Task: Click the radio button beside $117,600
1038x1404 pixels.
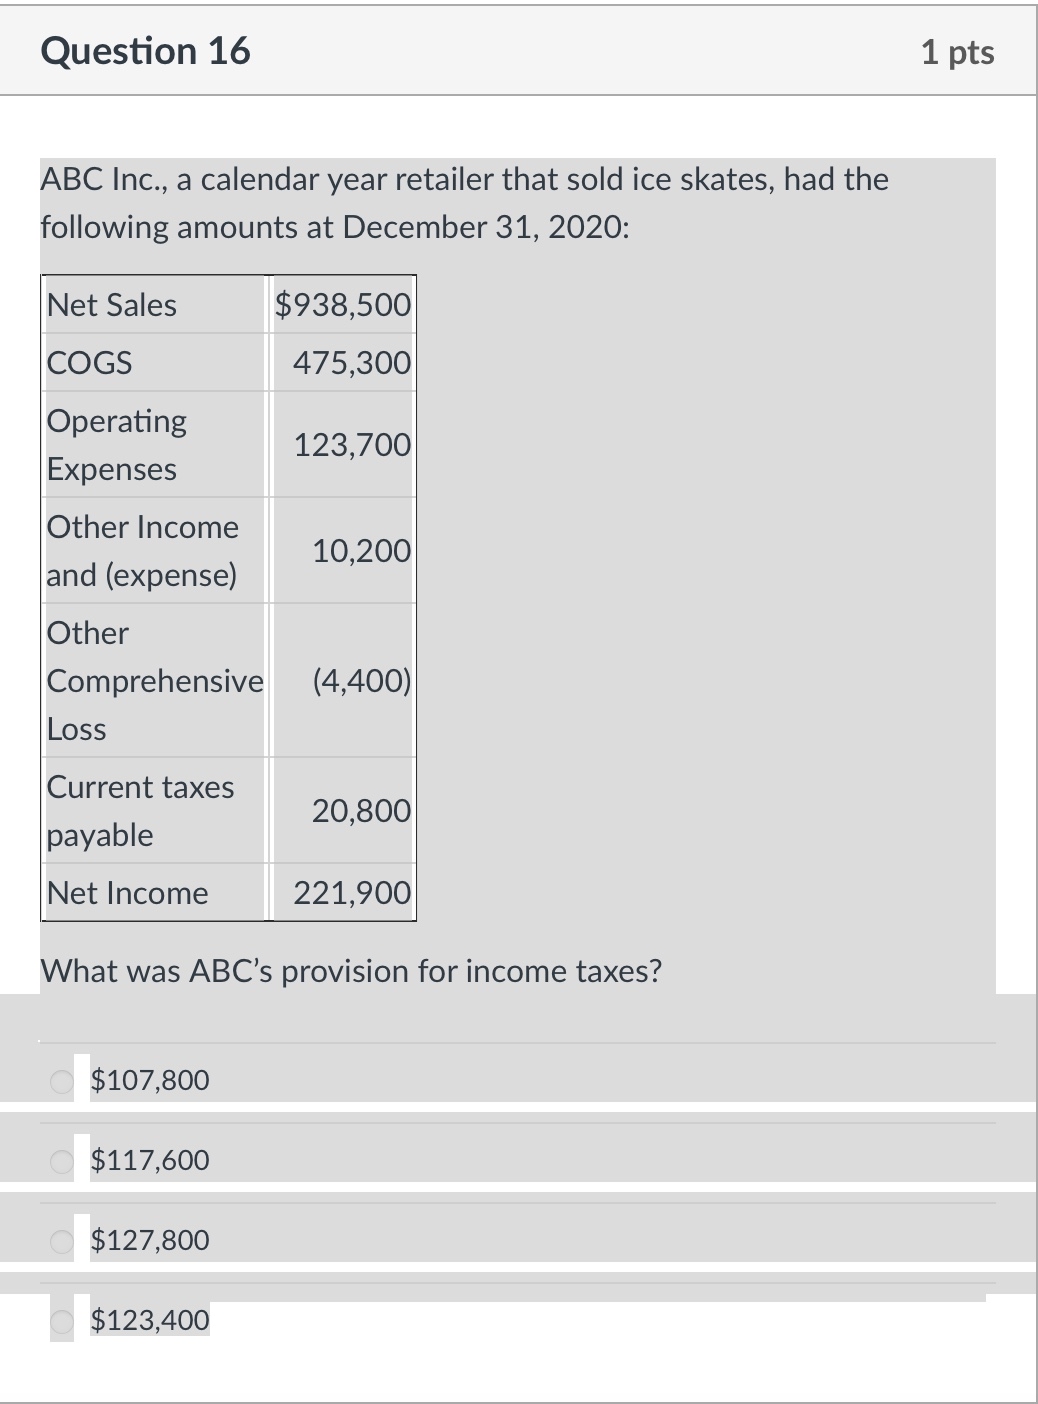Action: coord(60,1160)
